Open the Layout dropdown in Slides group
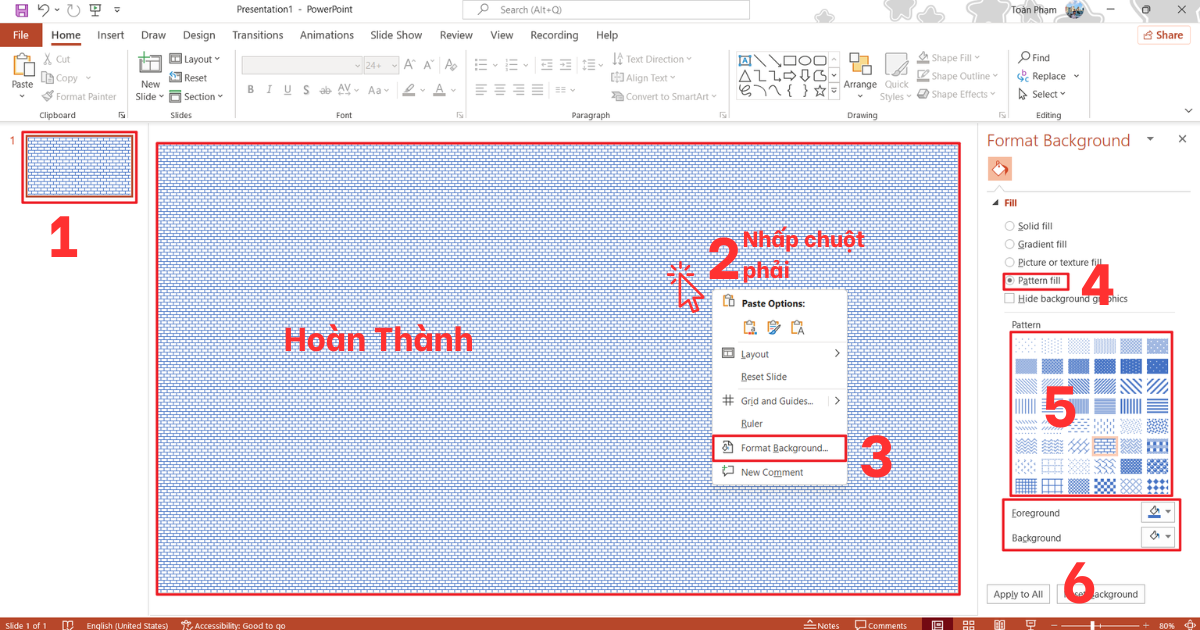Viewport: 1200px width, 630px height. (195, 59)
